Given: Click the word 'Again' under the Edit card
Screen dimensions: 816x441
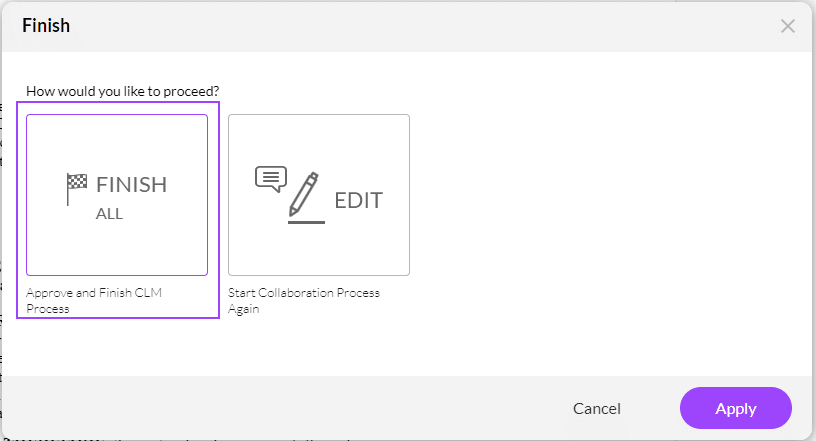Looking at the screenshot, I should pos(244,309).
